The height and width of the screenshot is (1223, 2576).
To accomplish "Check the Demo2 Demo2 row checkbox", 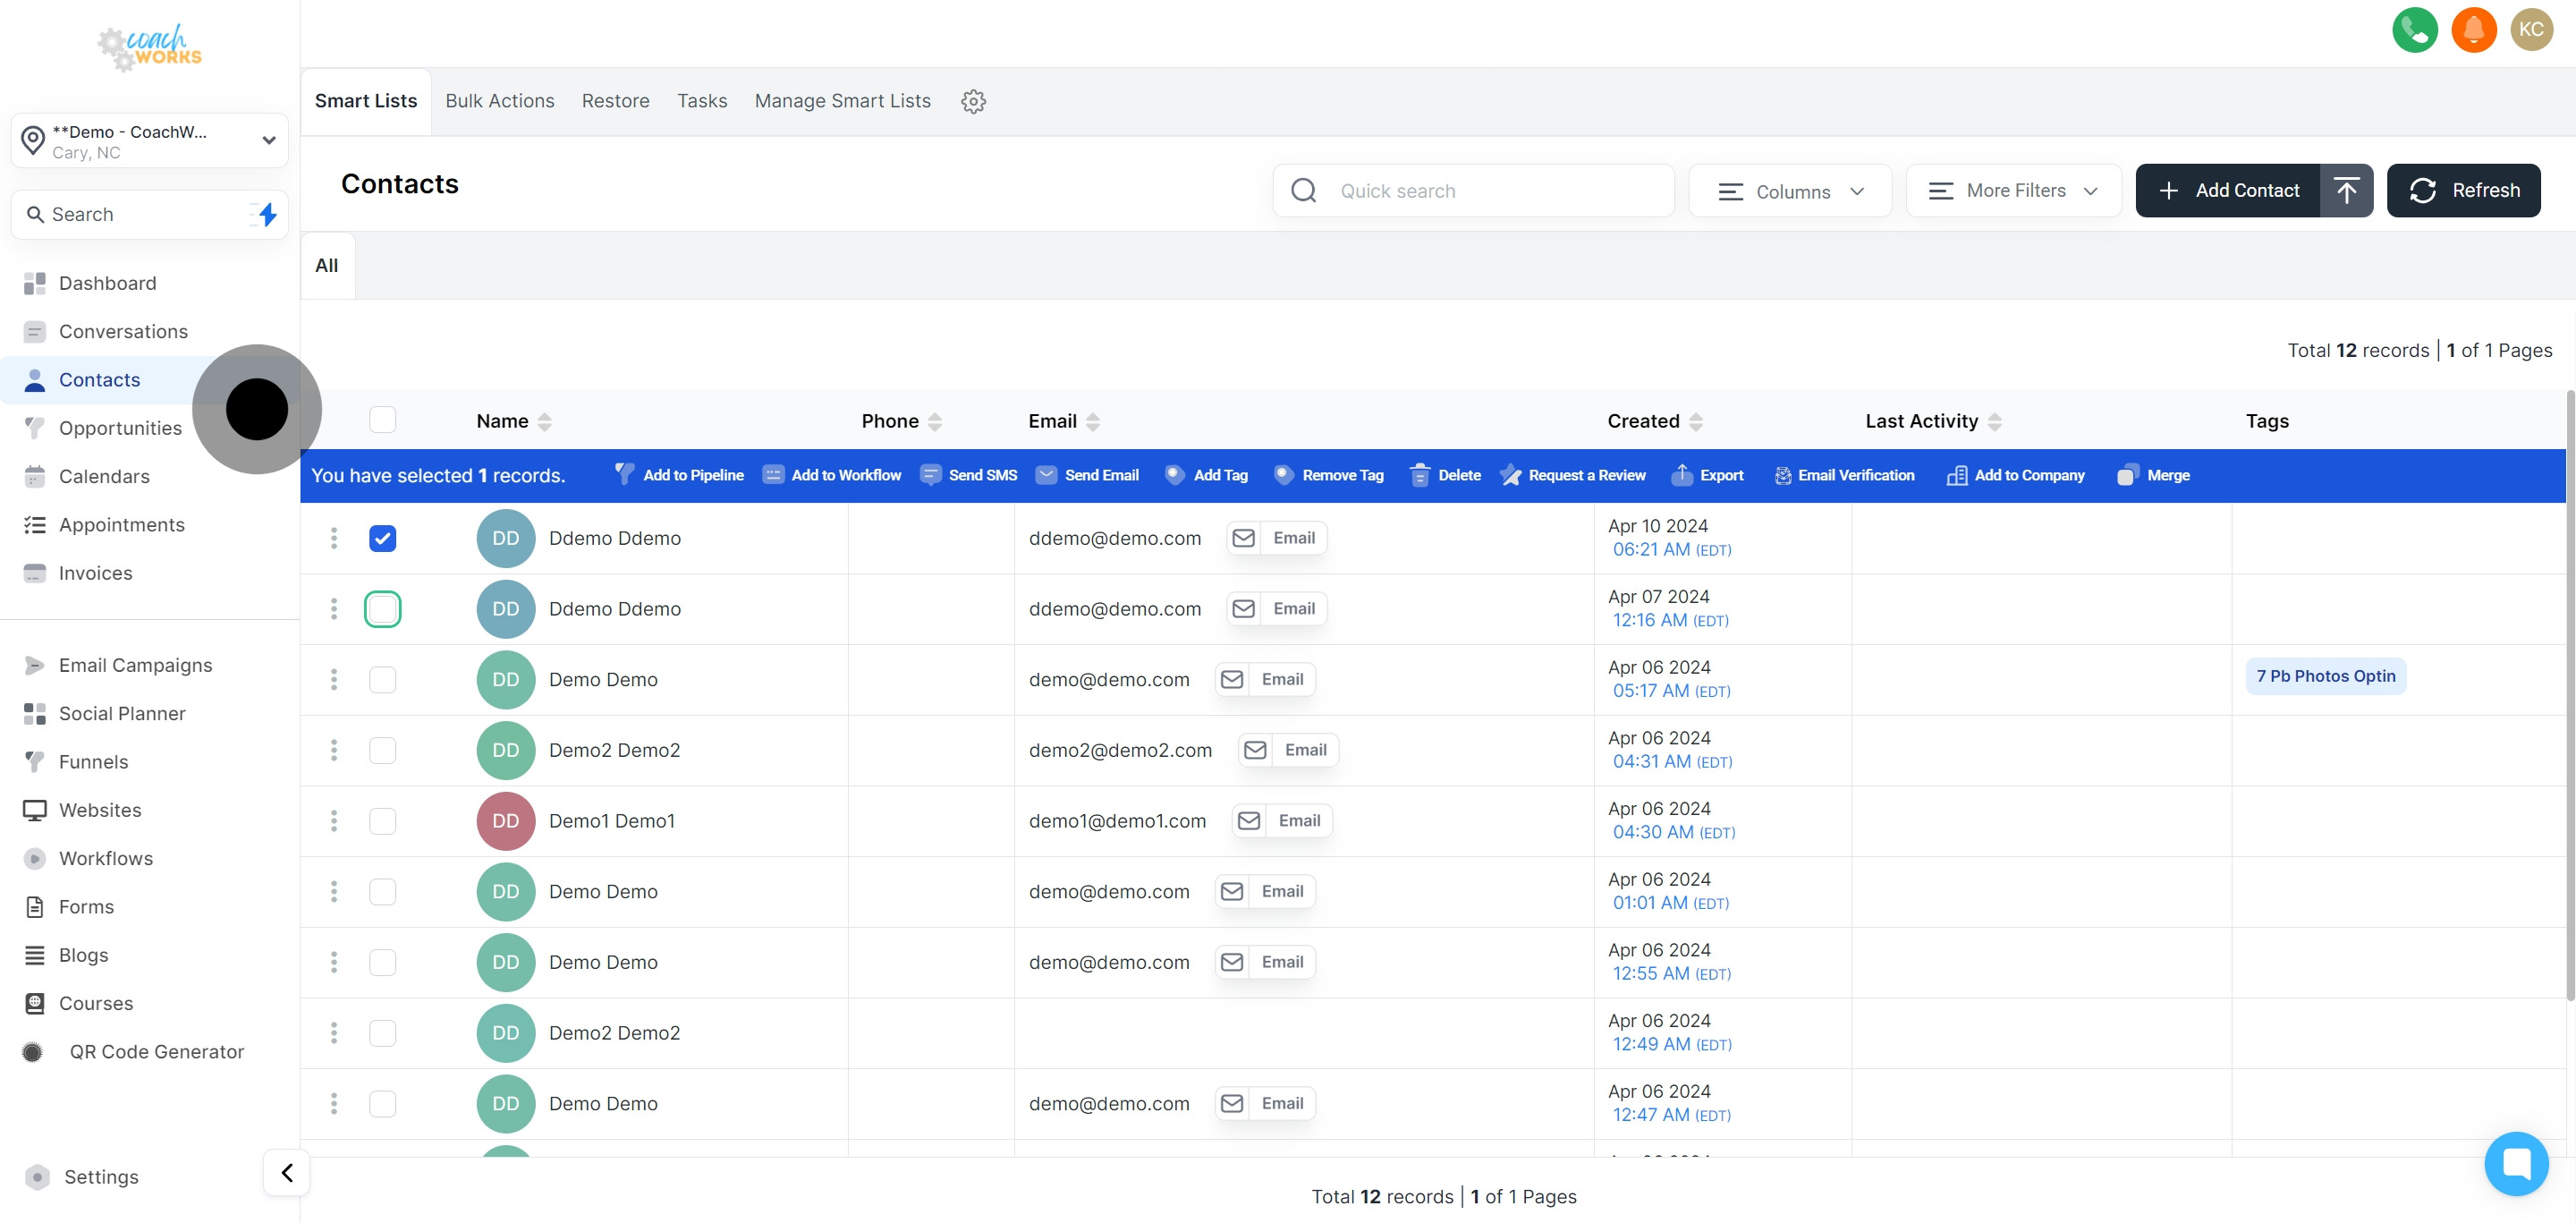I will tap(382, 750).
